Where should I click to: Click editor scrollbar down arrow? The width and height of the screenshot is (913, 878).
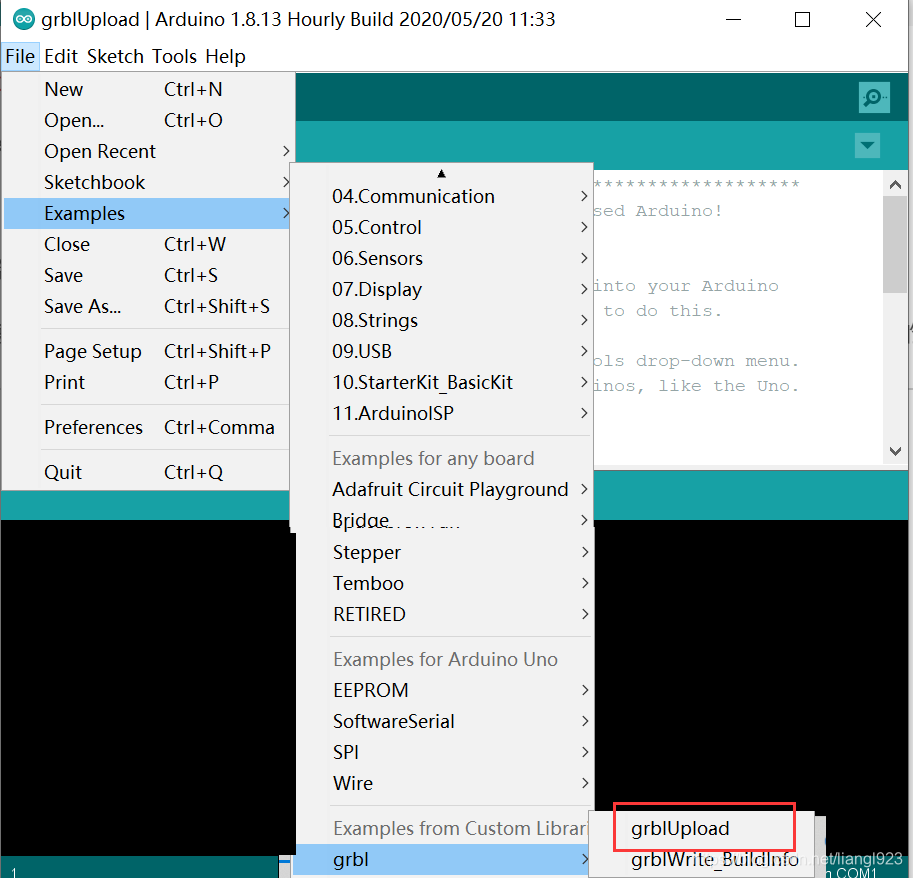point(895,451)
